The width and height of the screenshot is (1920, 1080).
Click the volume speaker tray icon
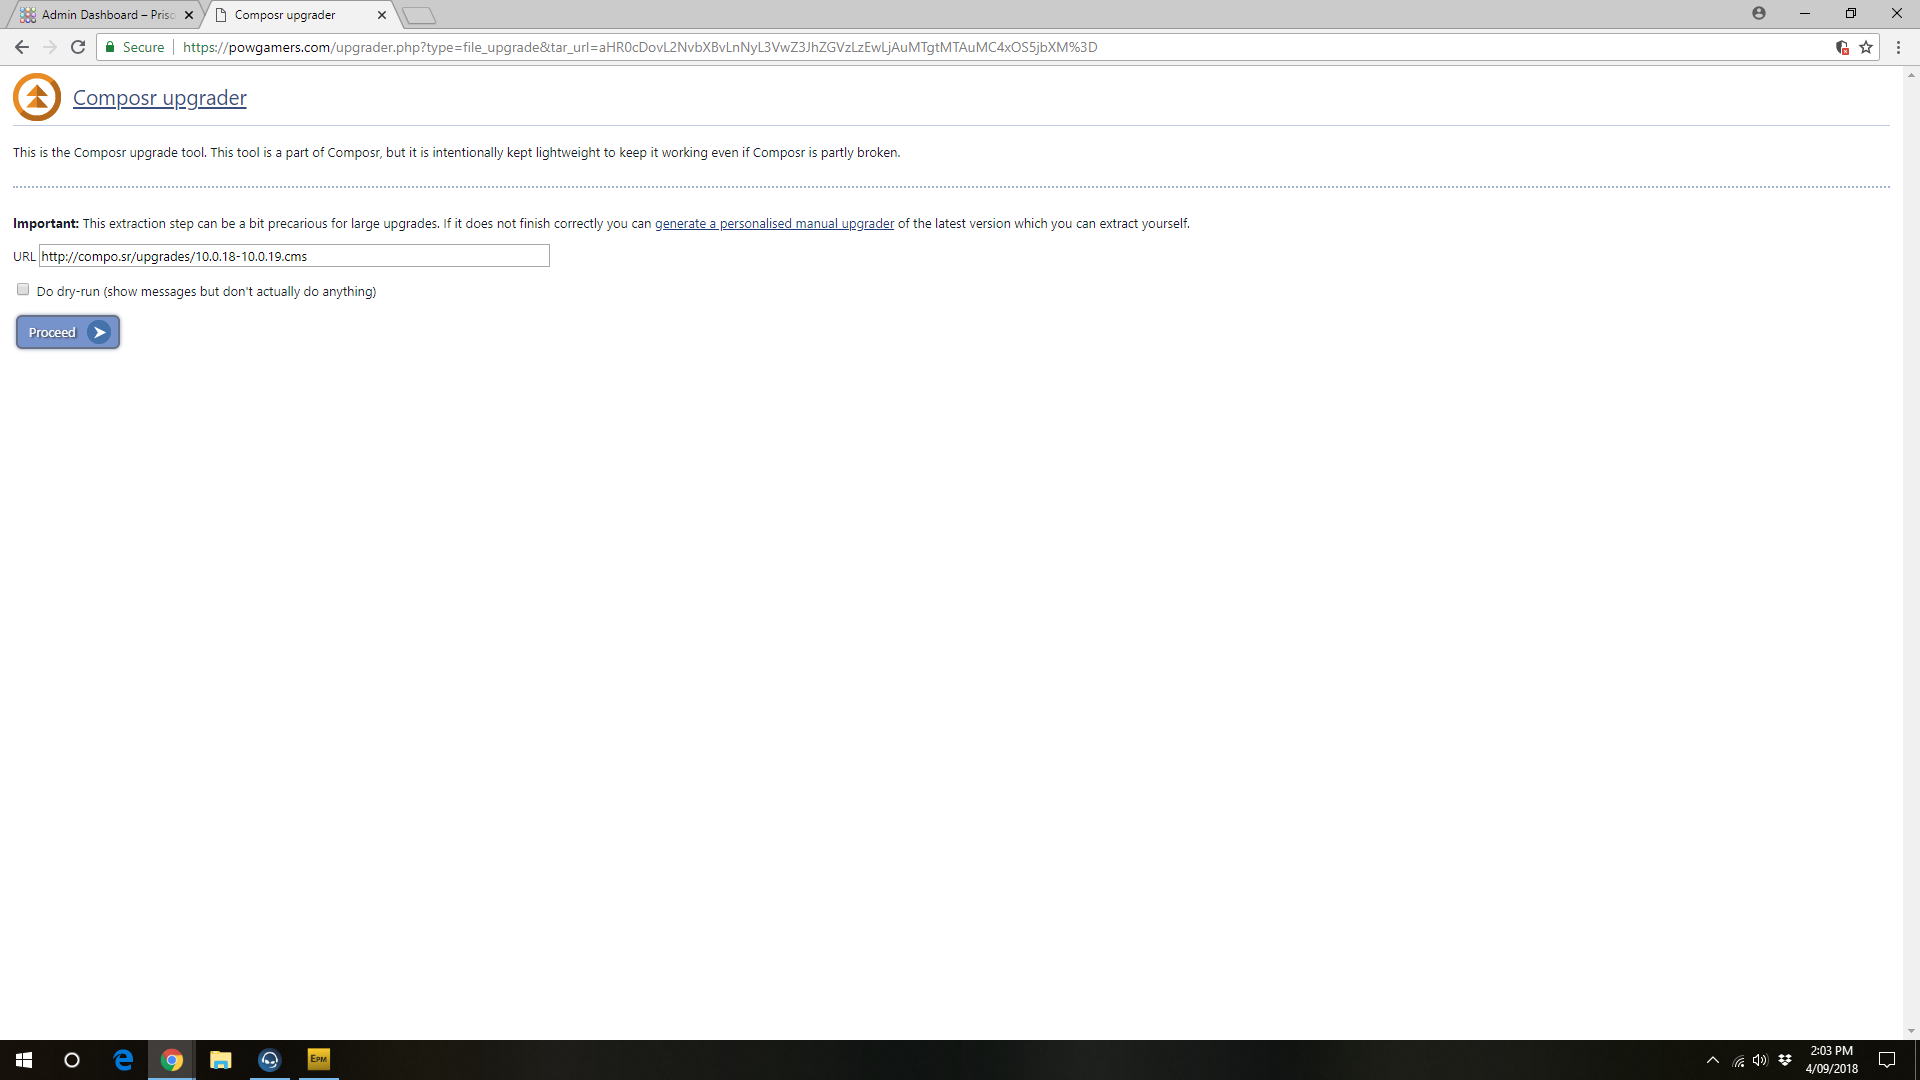[x=1760, y=1060]
